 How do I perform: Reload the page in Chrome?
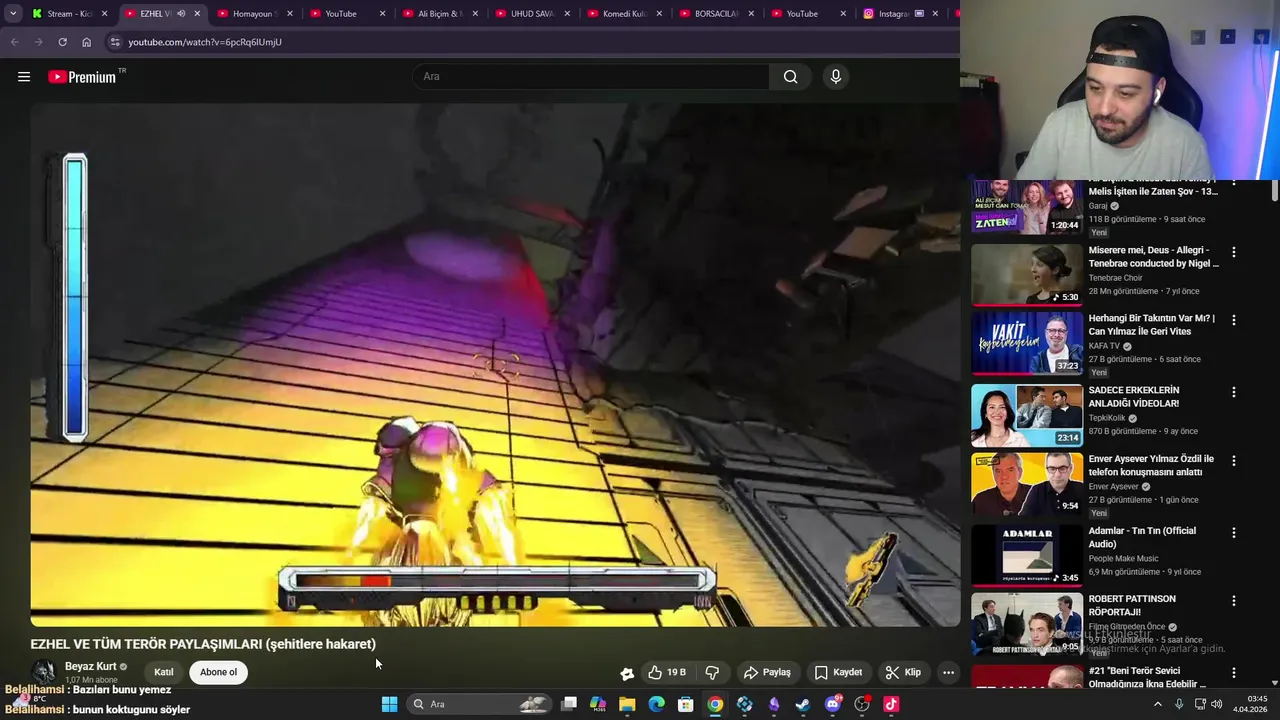pyautogui.click(x=62, y=42)
